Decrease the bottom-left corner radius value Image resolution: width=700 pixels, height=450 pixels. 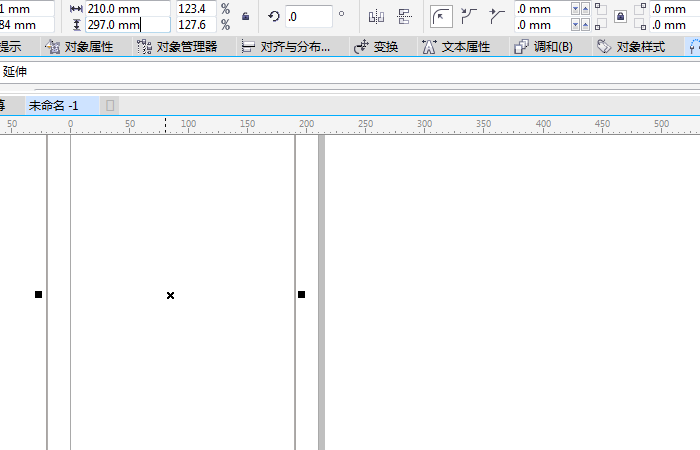pyautogui.click(x=575, y=25)
